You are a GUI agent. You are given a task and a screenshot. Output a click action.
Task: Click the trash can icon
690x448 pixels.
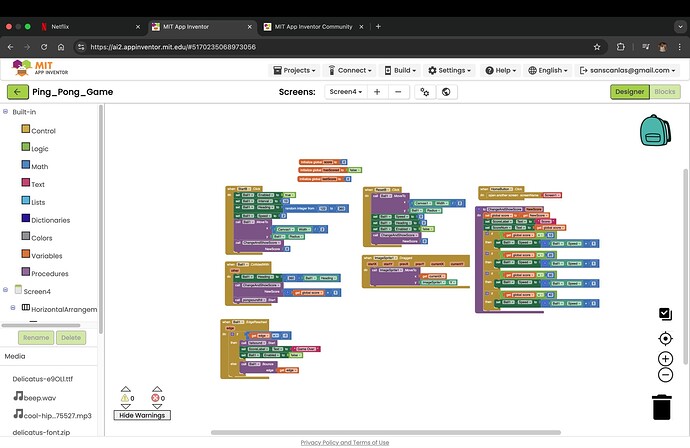661,406
